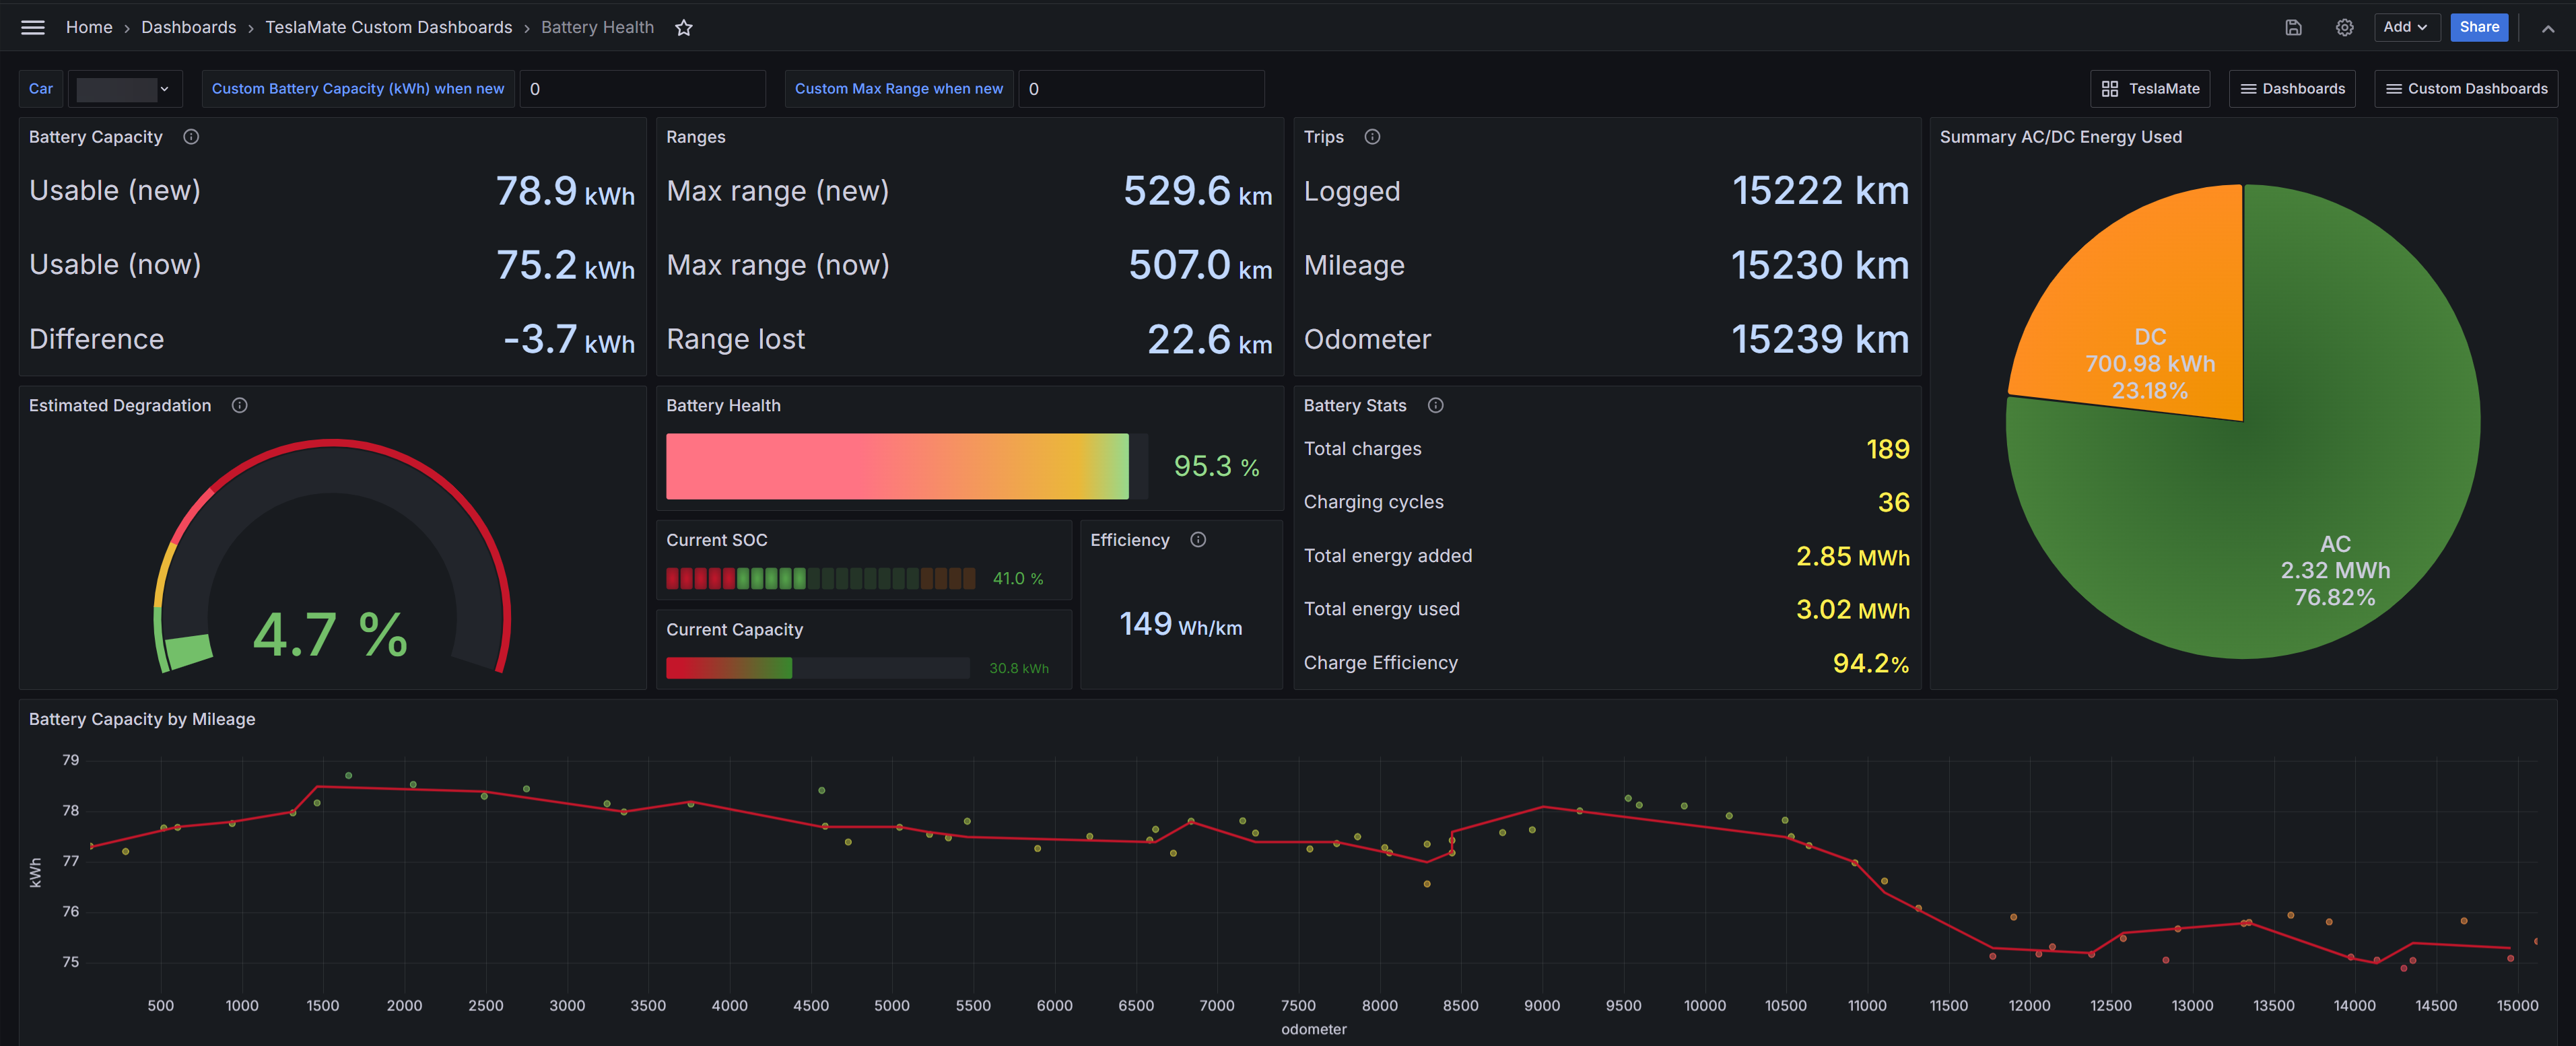The height and width of the screenshot is (1046, 2576).
Task: Expand the Add dropdown menu
Action: pyautogui.click(x=2406, y=27)
